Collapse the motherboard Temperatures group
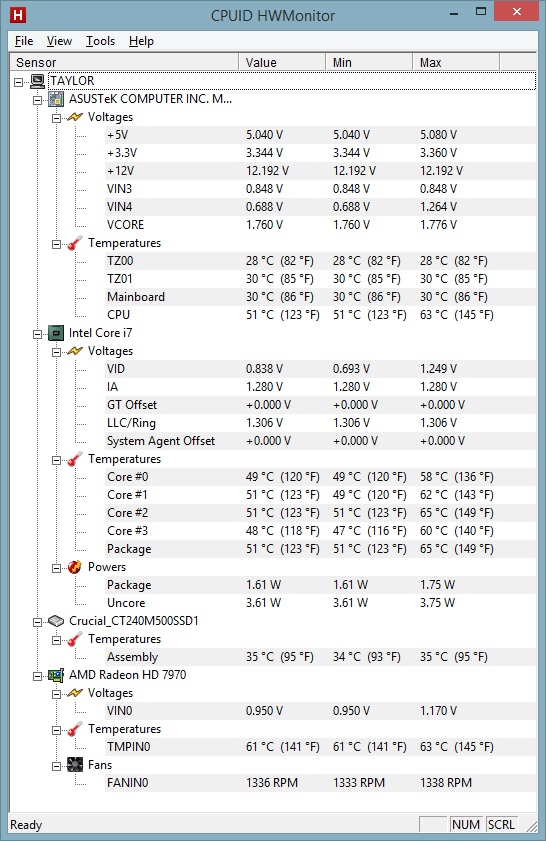Screen dimensions: 546x841 tap(56, 244)
